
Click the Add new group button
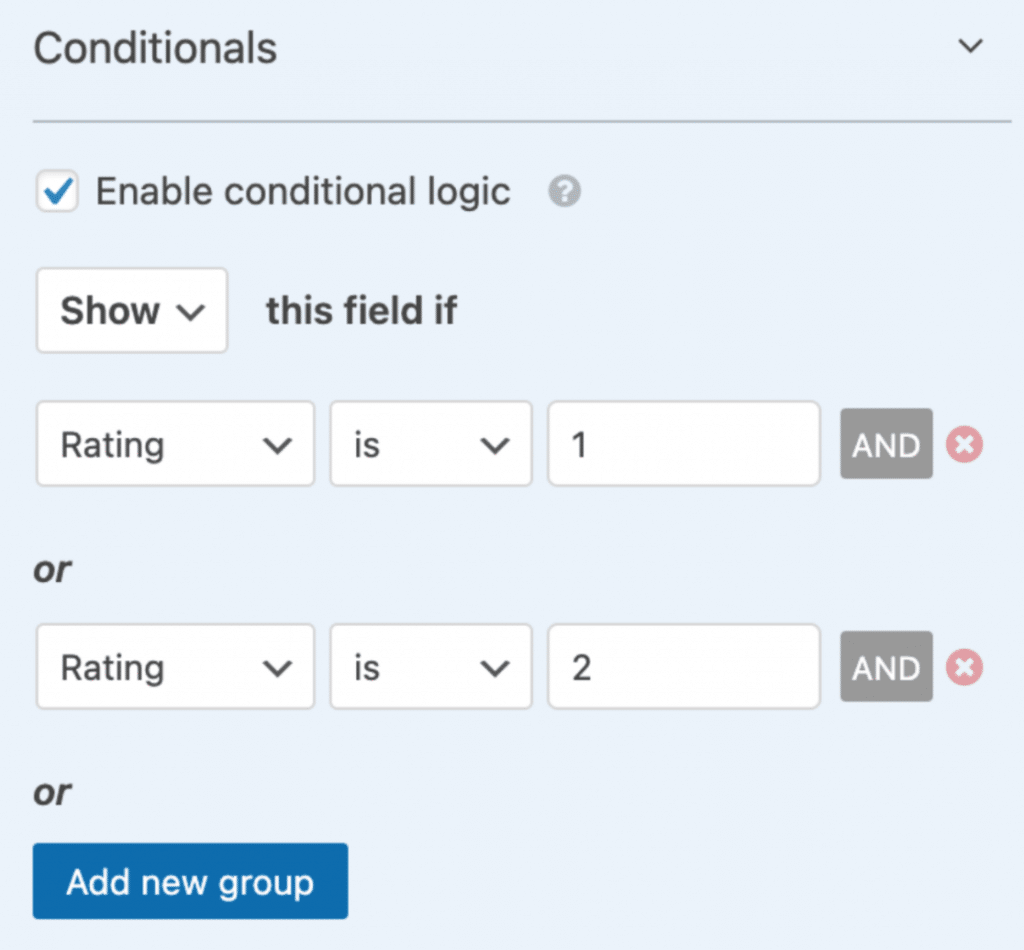190,881
